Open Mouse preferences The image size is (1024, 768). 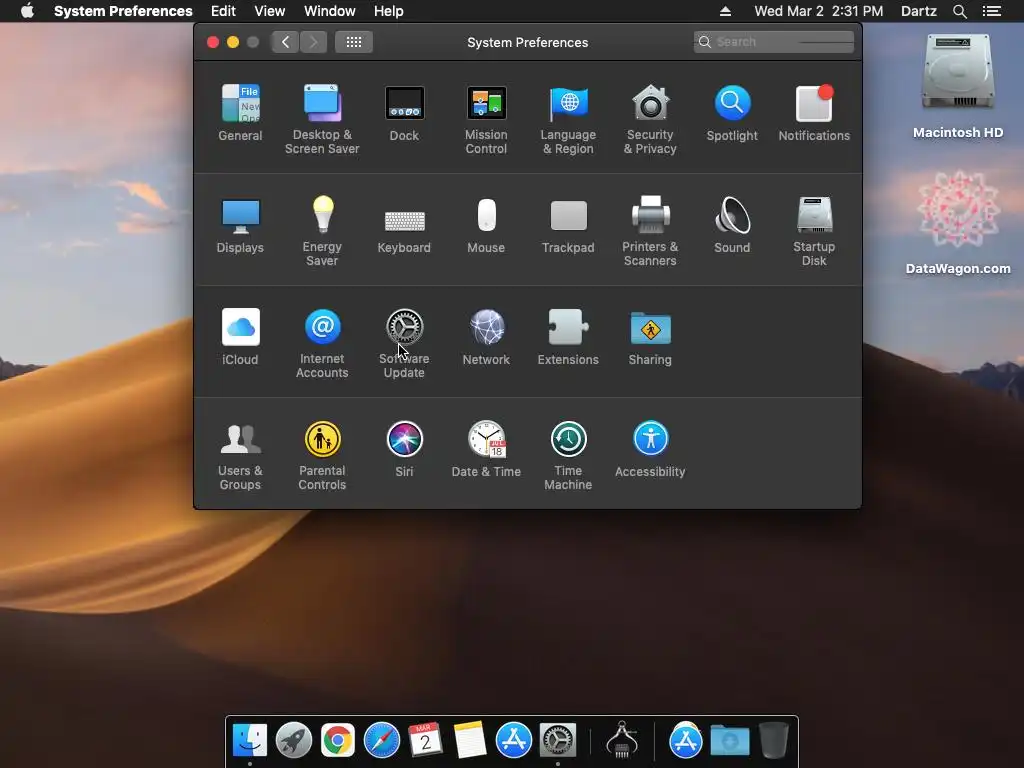pos(486,225)
